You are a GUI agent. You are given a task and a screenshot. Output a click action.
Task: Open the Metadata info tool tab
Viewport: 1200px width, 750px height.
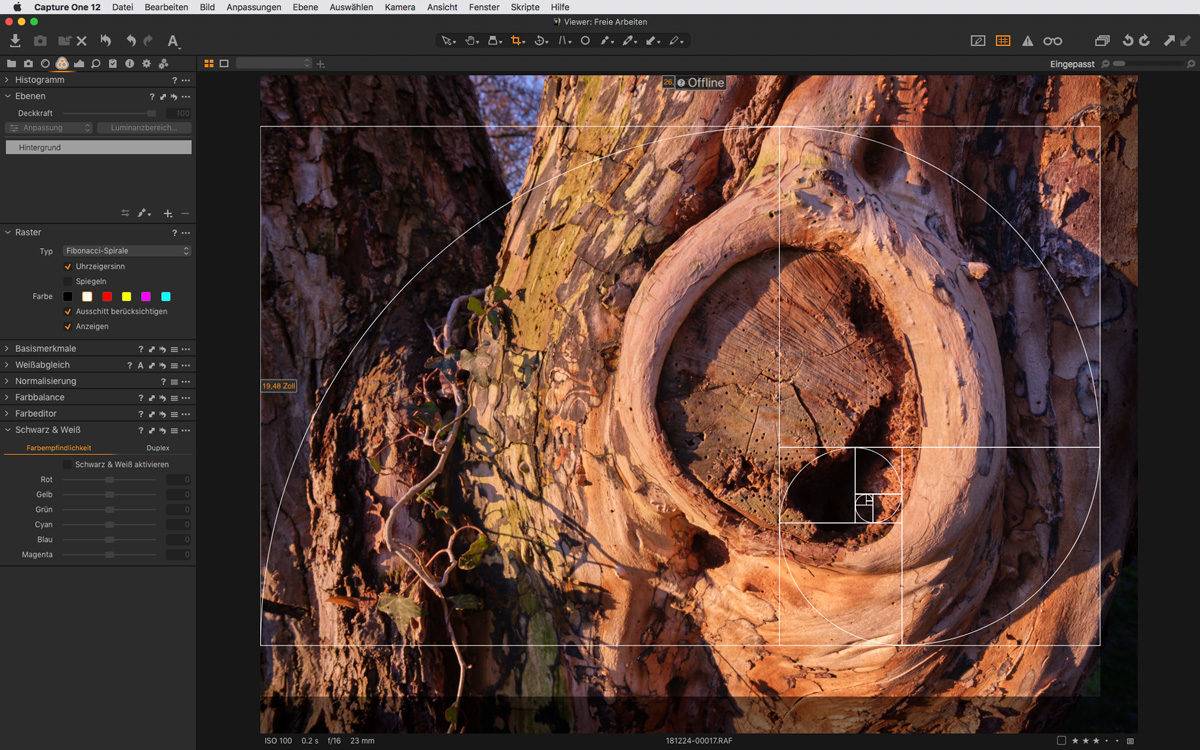(130, 63)
